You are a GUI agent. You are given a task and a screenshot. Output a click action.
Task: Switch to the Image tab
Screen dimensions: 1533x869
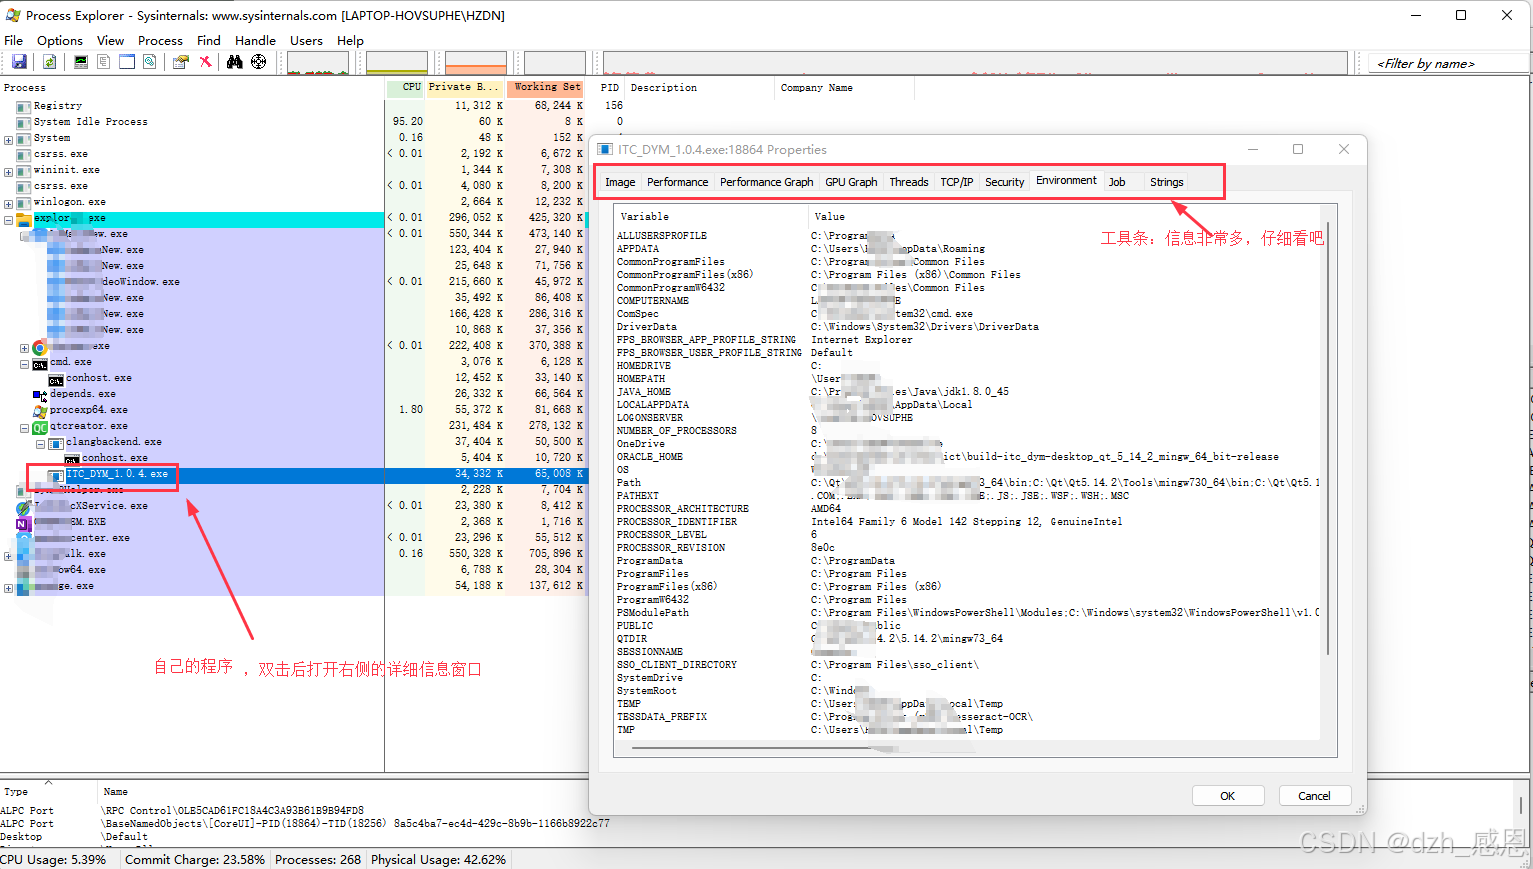pyautogui.click(x=620, y=182)
